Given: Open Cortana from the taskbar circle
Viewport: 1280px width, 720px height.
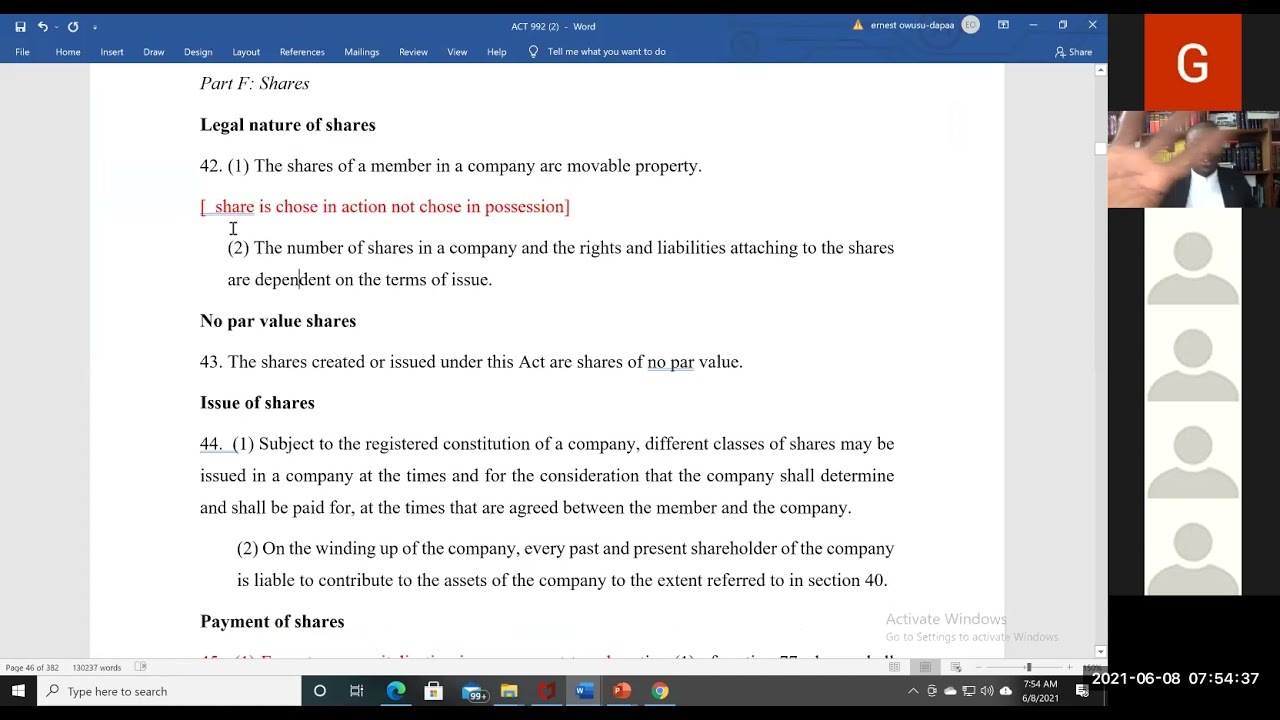Looking at the screenshot, I should tap(320, 691).
